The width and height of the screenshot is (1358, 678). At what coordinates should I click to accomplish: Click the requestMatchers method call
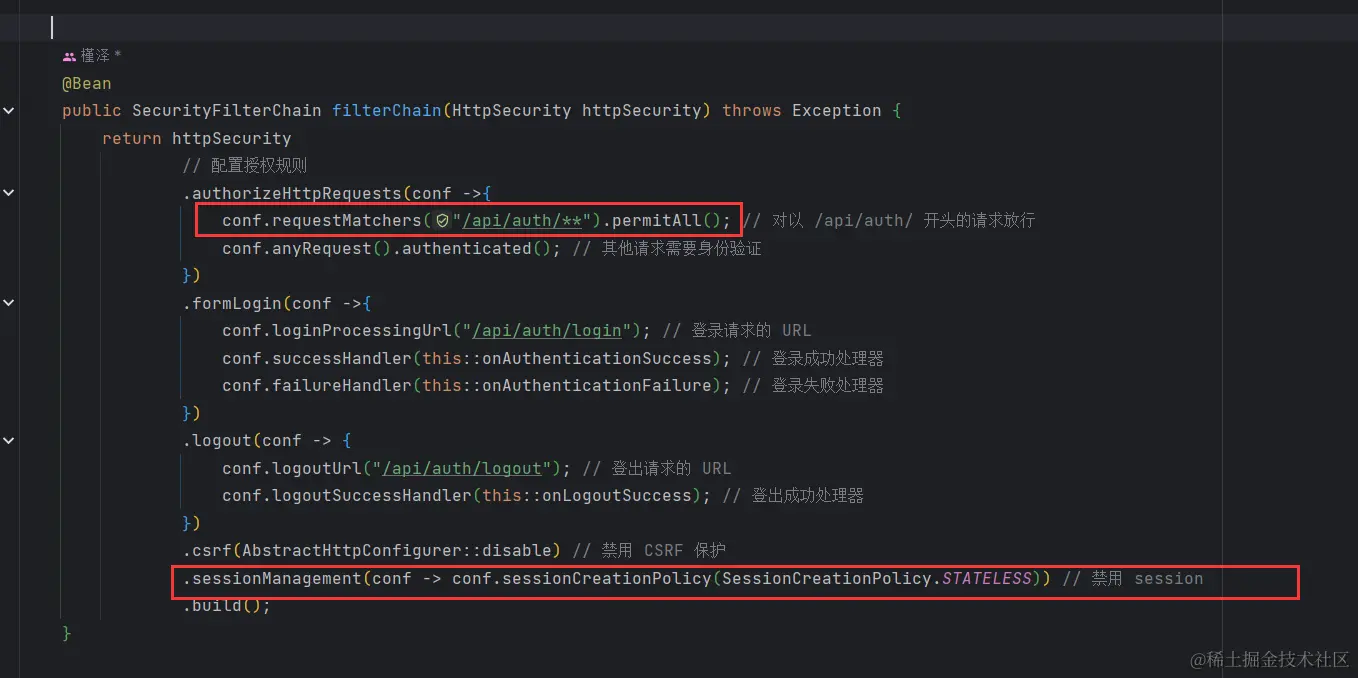click(x=347, y=220)
